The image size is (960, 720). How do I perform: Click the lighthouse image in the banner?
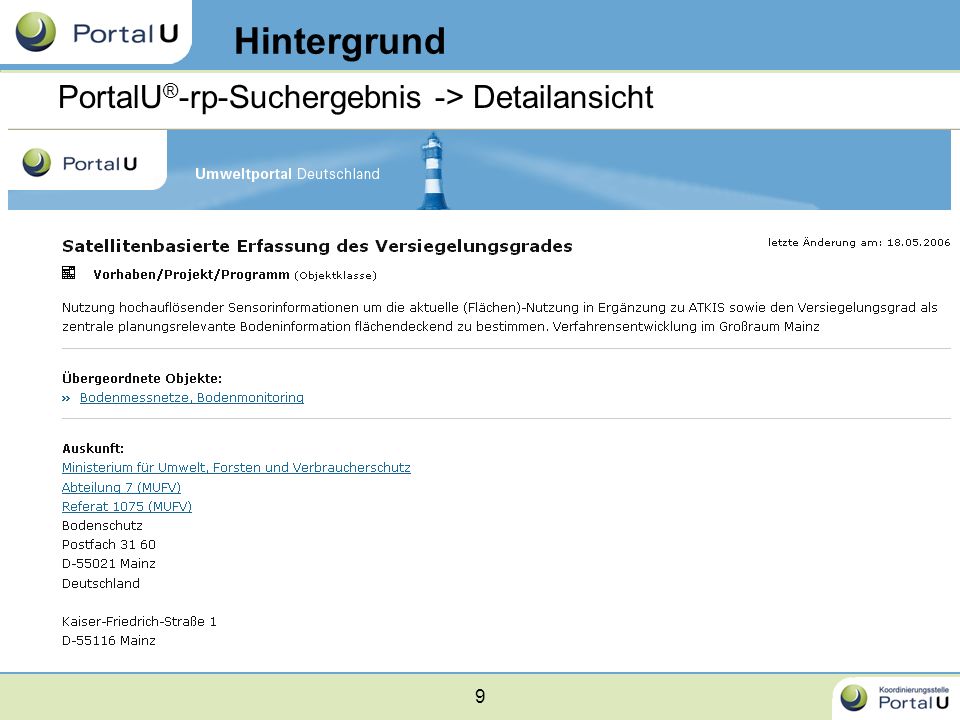433,171
